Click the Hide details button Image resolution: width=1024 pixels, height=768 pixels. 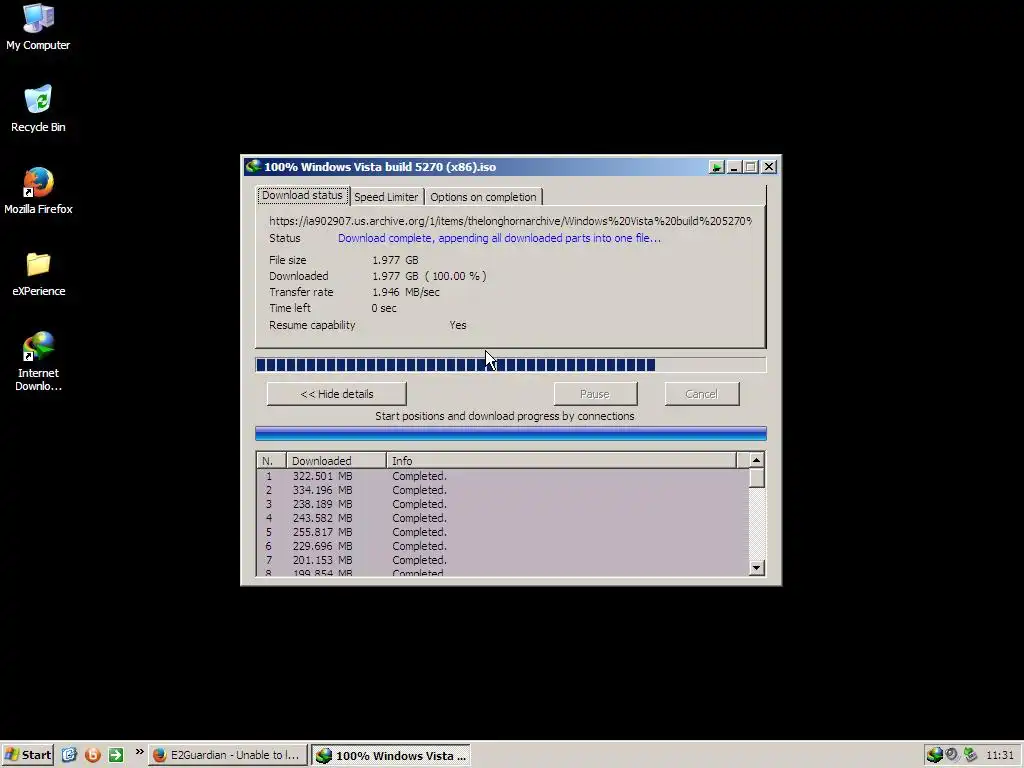tap(337, 394)
